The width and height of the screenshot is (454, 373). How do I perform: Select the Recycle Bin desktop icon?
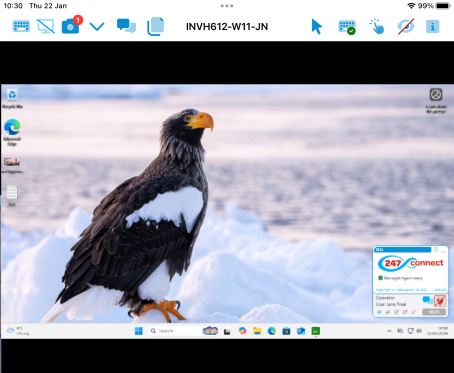click(x=12, y=99)
